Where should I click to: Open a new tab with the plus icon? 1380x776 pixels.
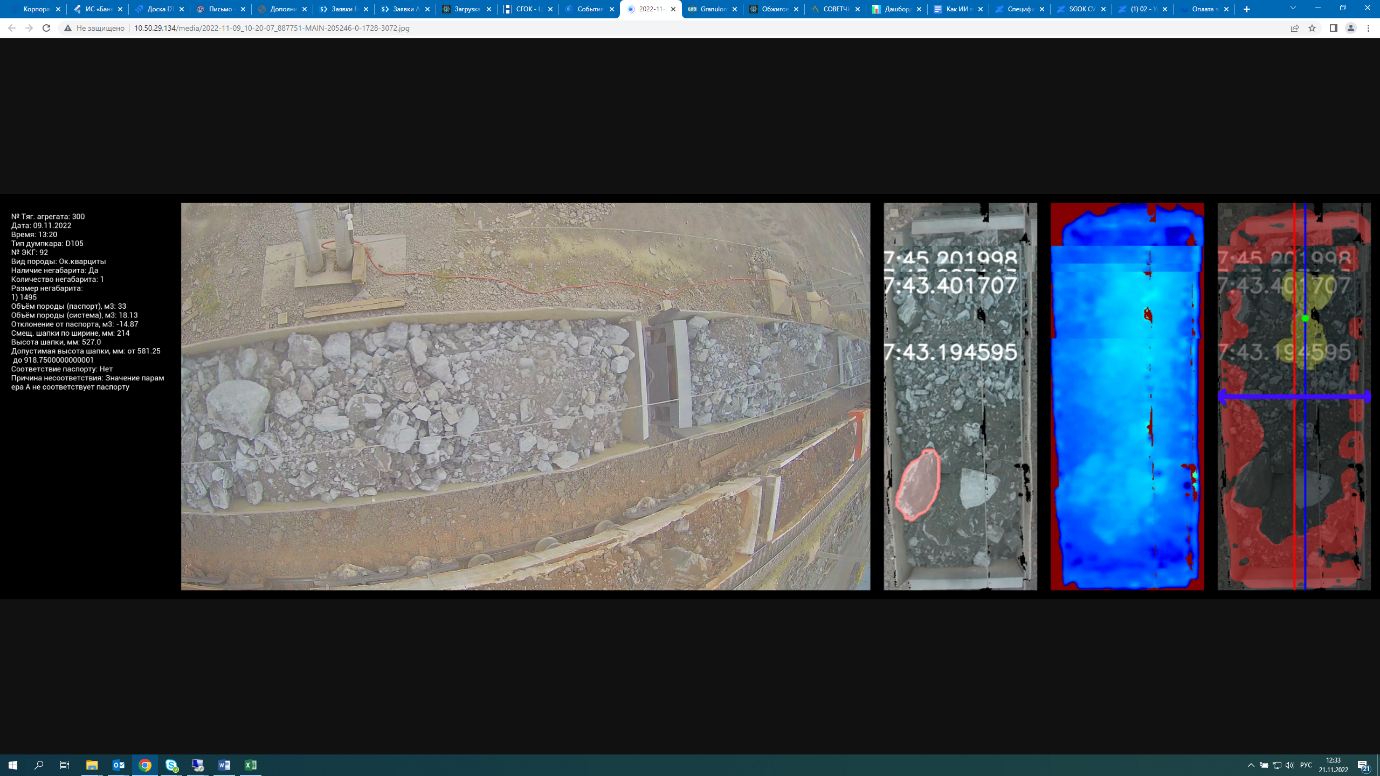point(1246,9)
